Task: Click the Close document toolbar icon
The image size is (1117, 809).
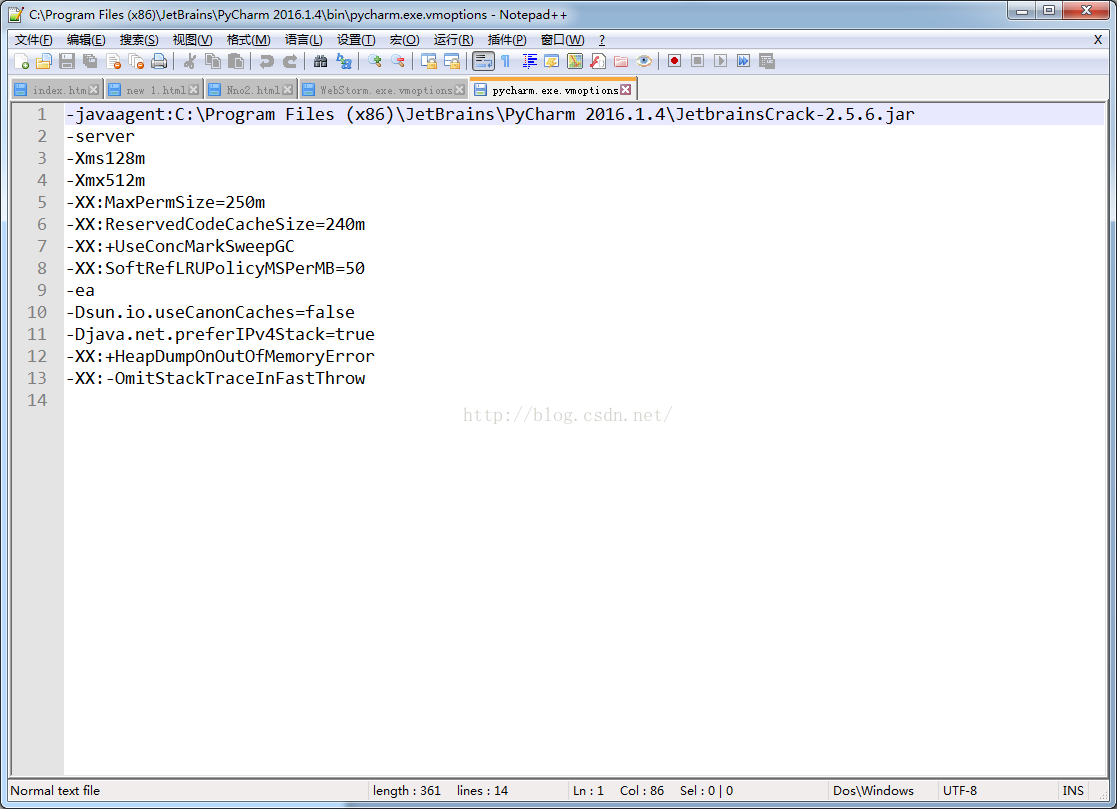Action: pyautogui.click(x=113, y=62)
